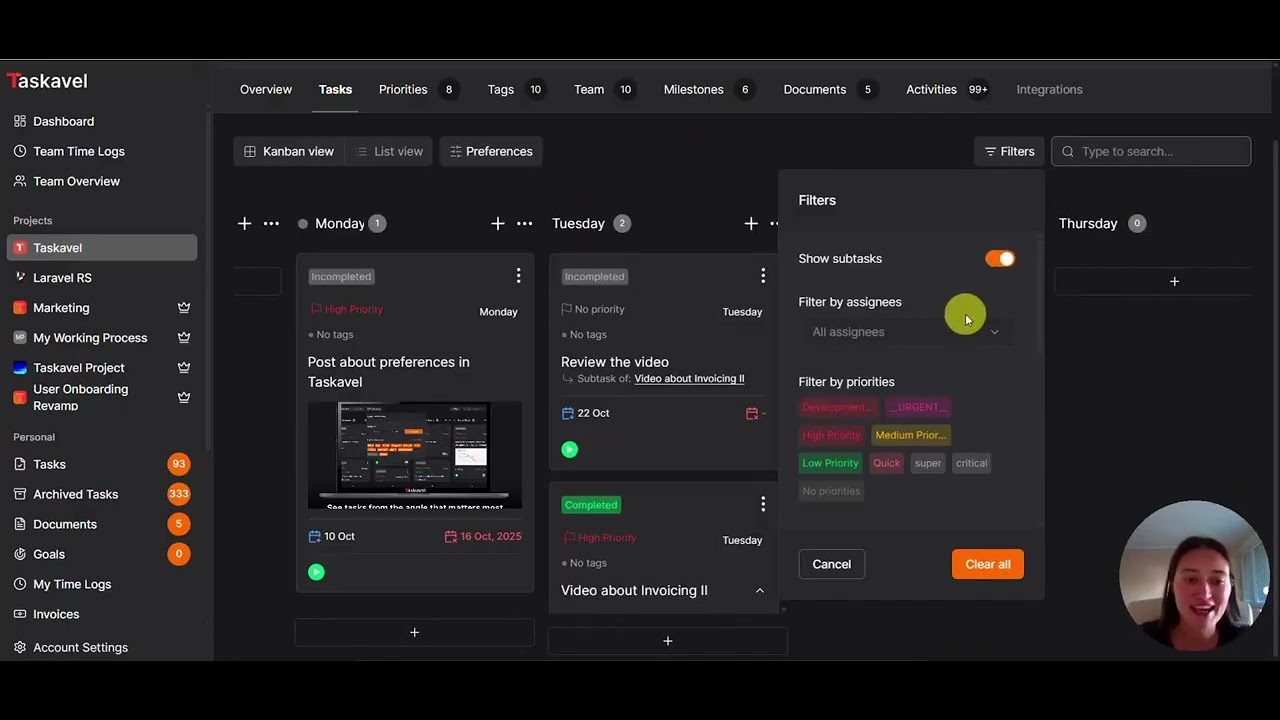Open personal Tasks with 93 badge
The width and height of the screenshot is (1280, 720).
coord(100,464)
